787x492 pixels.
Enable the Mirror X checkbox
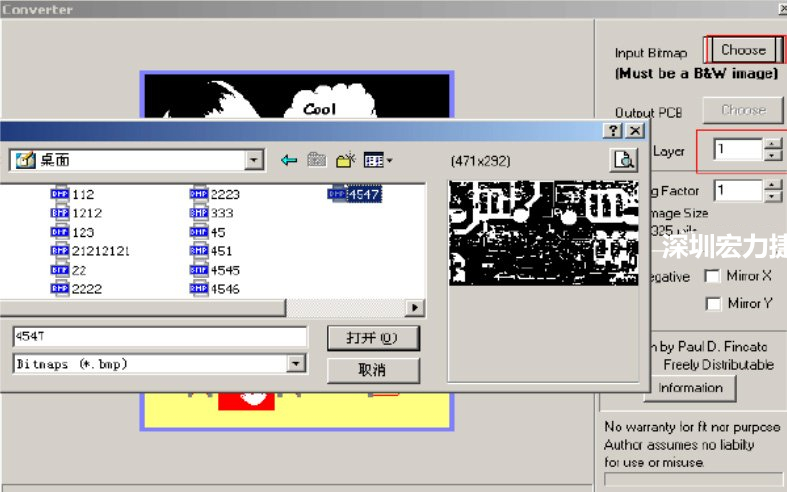click(x=713, y=276)
